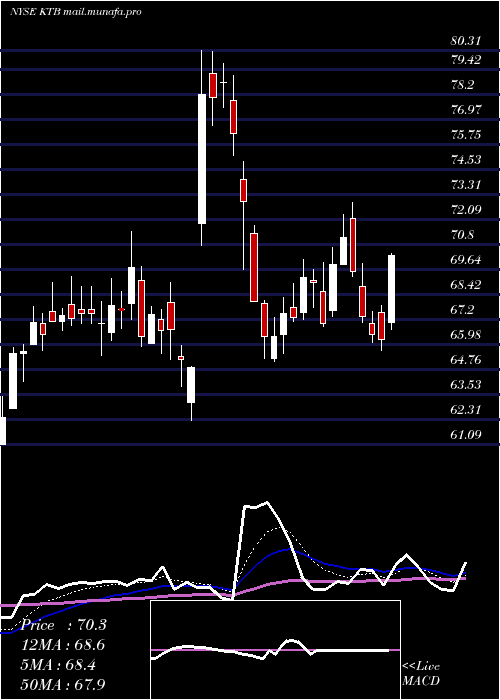This screenshot has width=500, height=700.
Task: Click the 72.09 price level label
Action: 466,210
